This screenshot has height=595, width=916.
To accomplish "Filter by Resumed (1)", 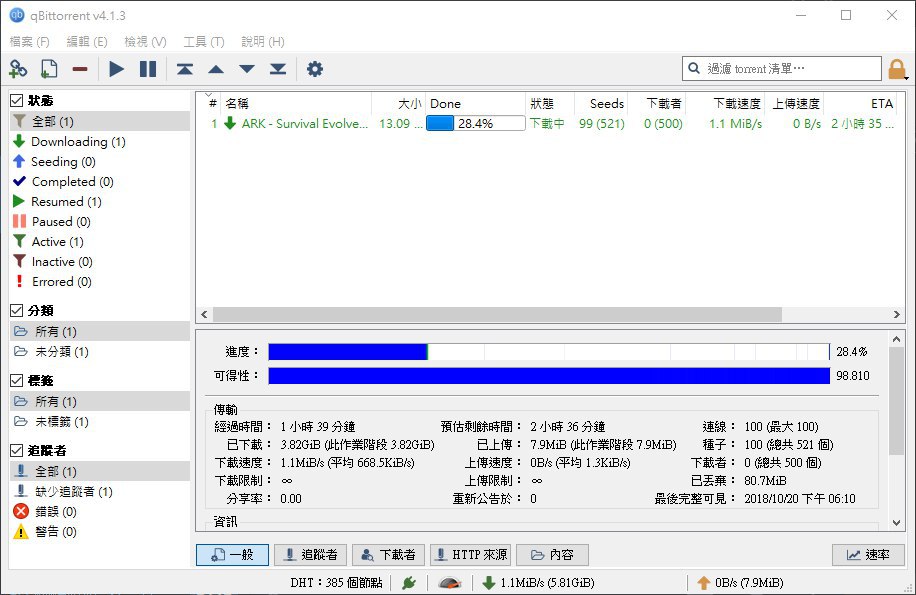I will (100, 201).
